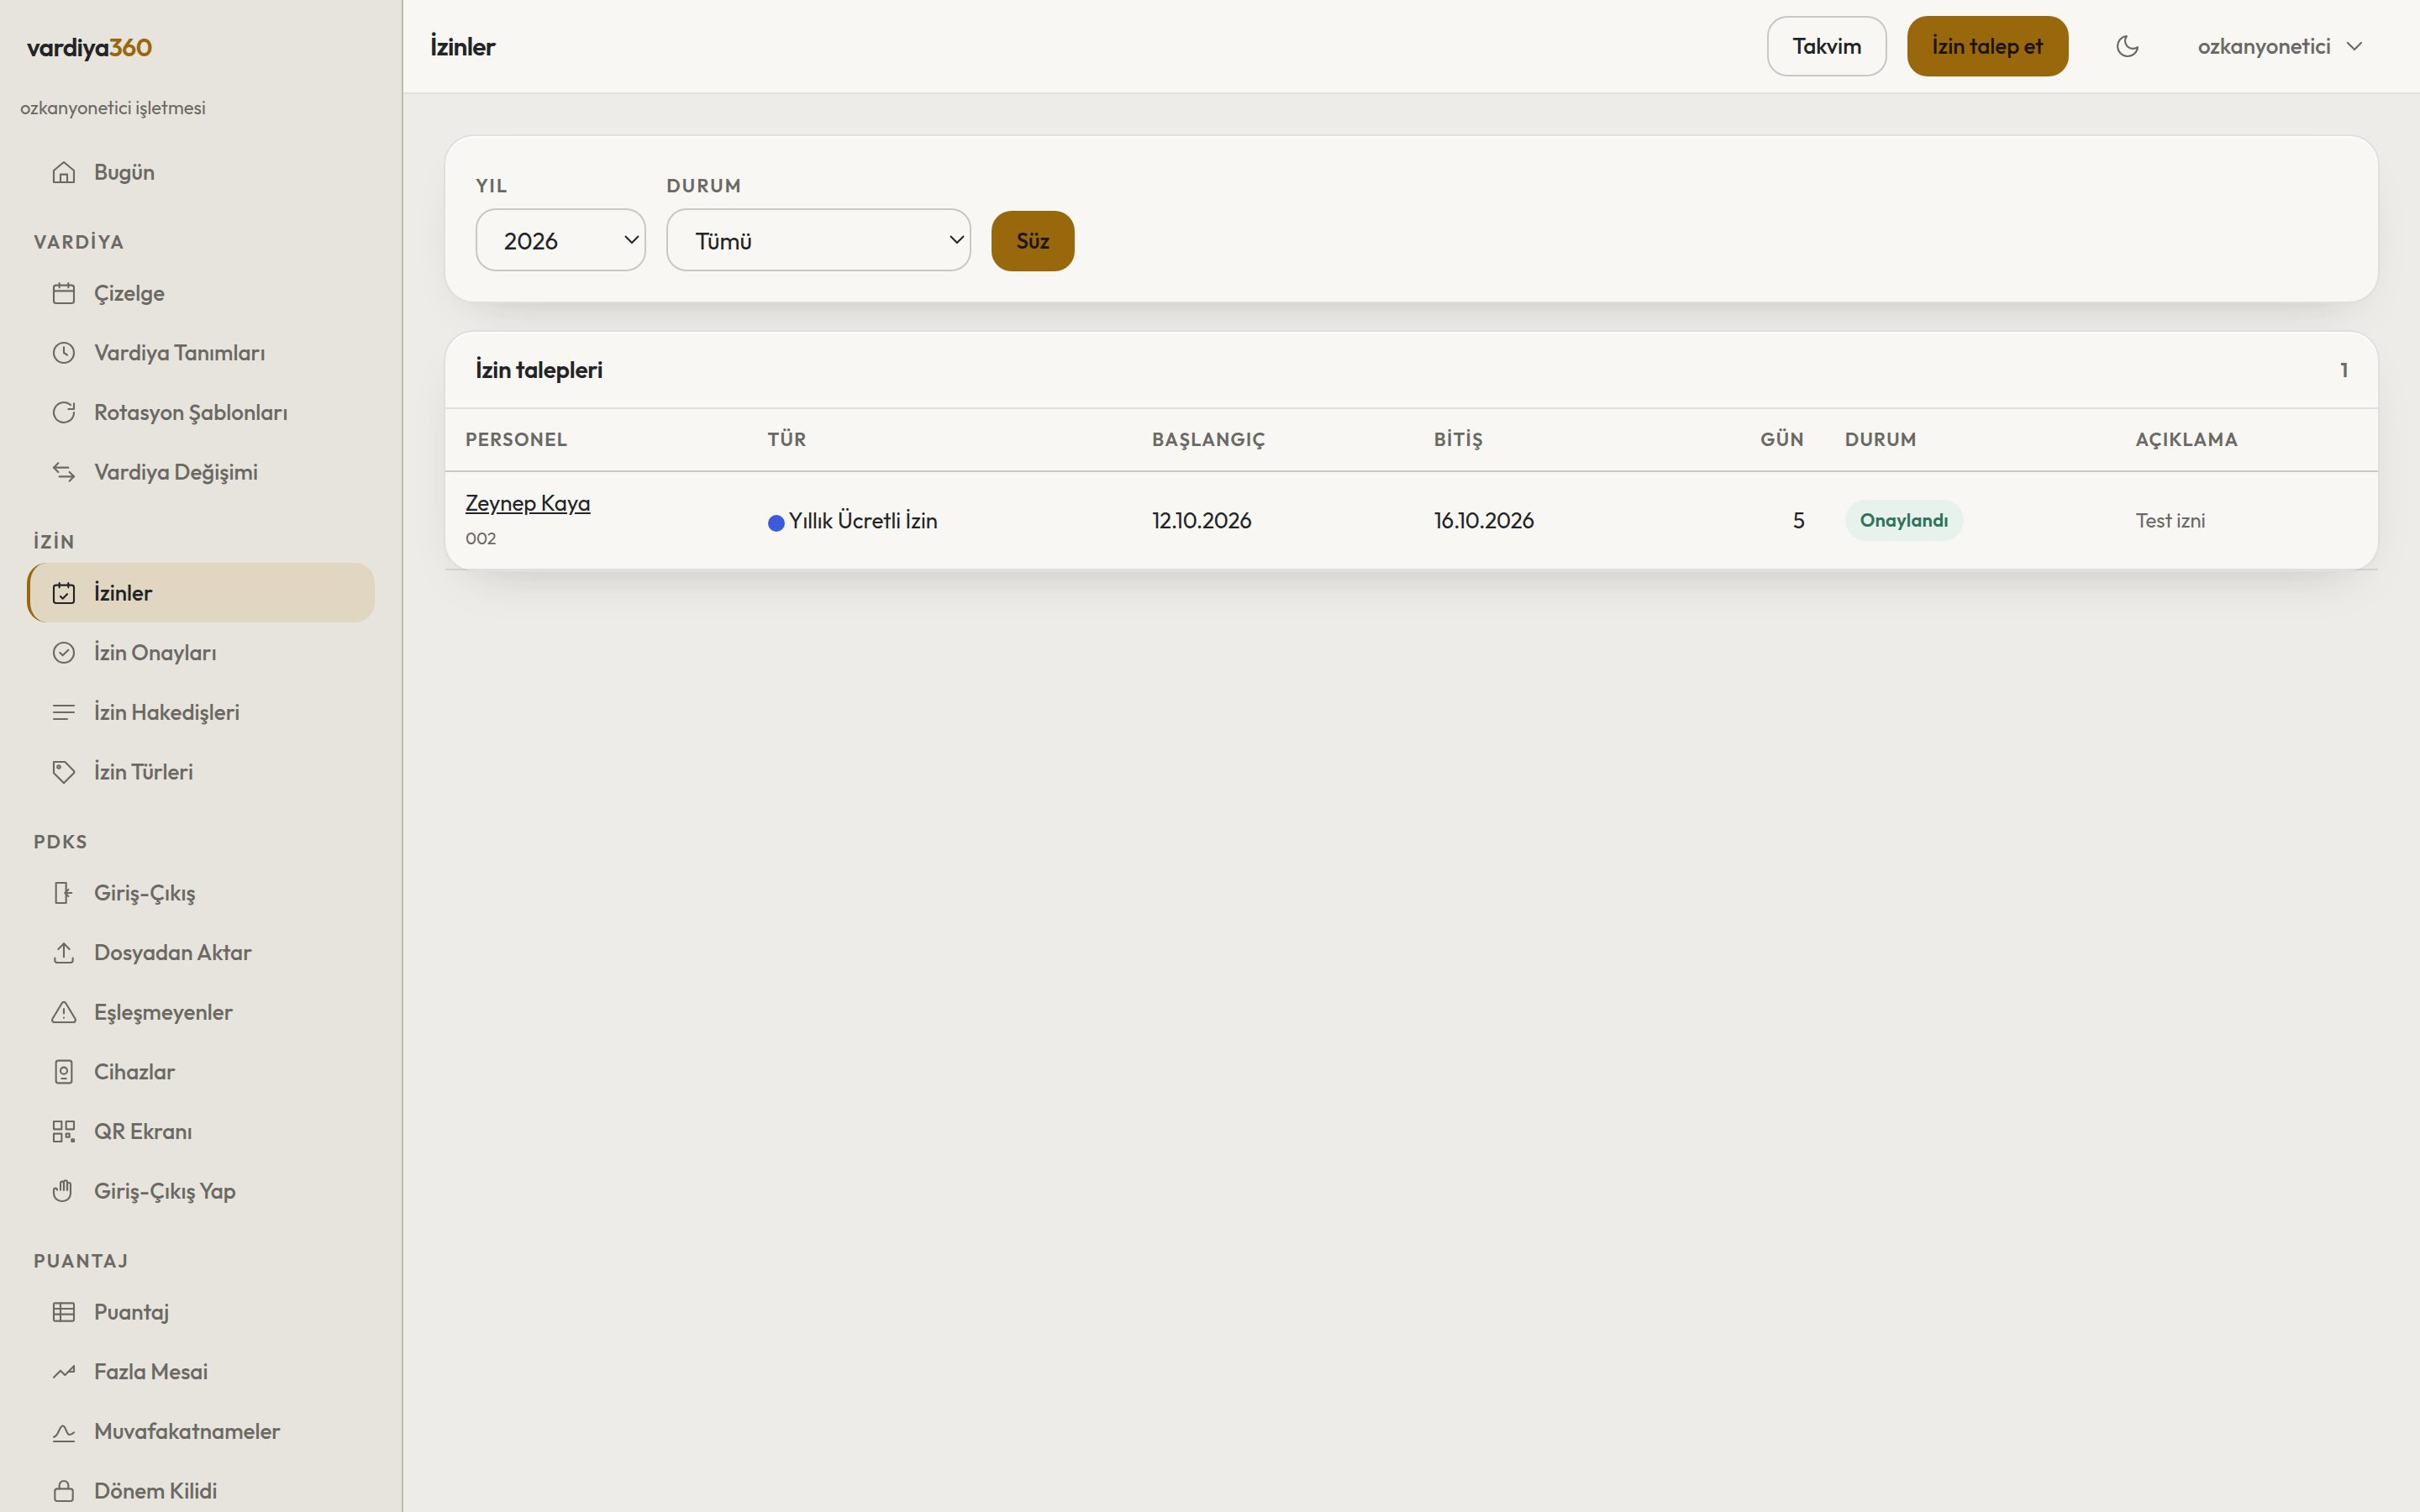
Task: Click the Personel column header
Action: point(516,440)
